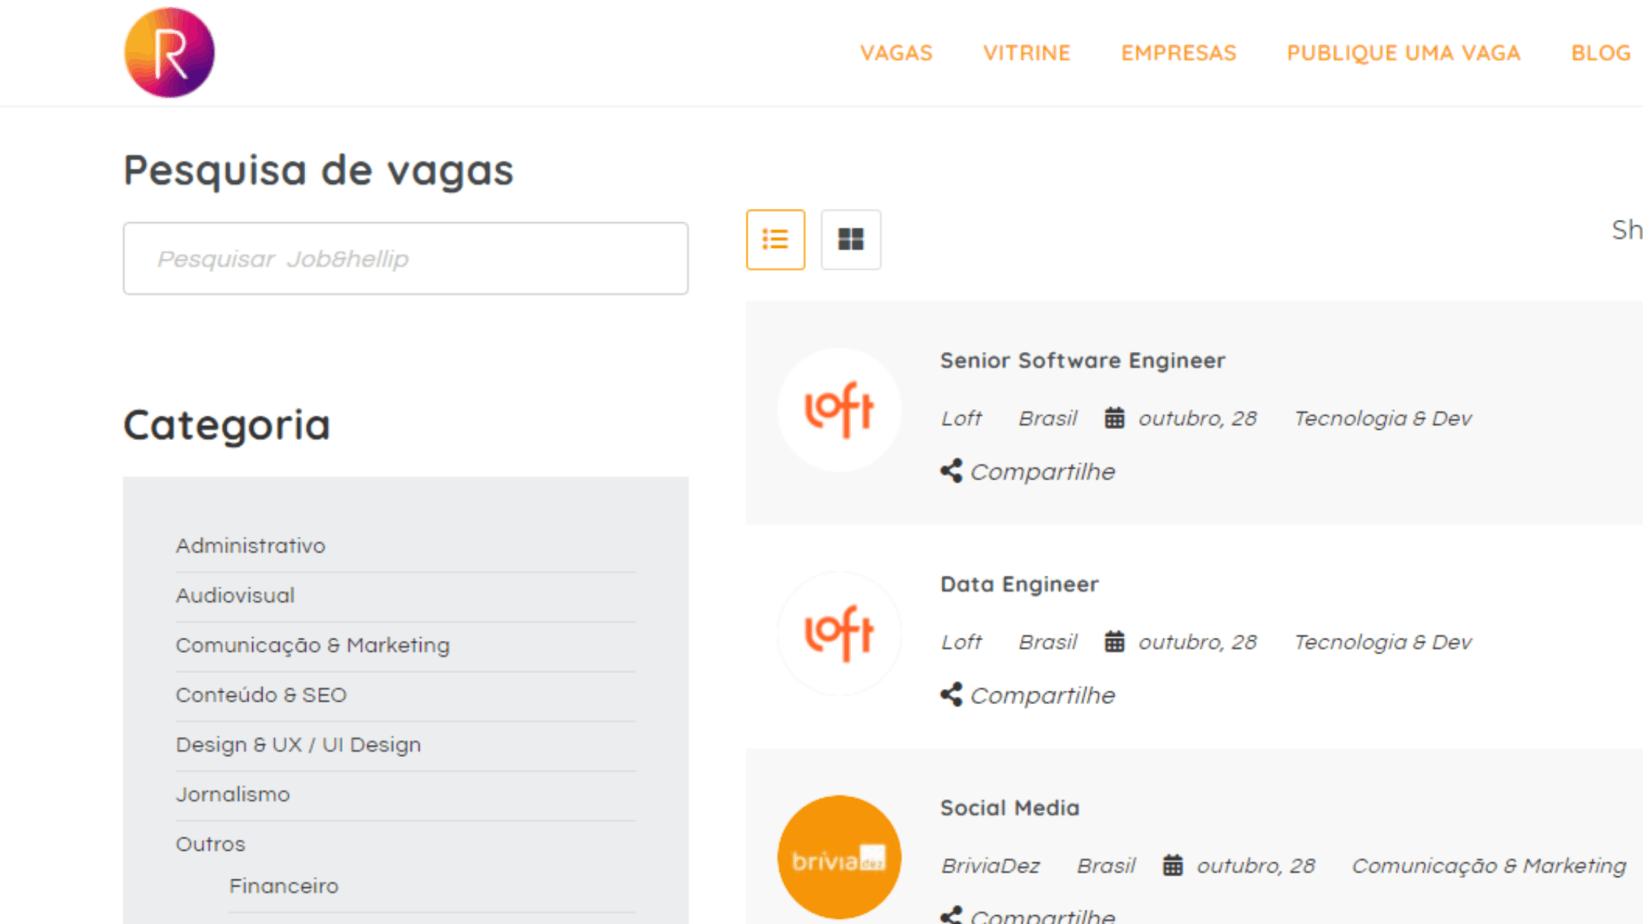This screenshot has width=1643, height=924.
Task: Filter by Administrativo category
Action: [251, 546]
